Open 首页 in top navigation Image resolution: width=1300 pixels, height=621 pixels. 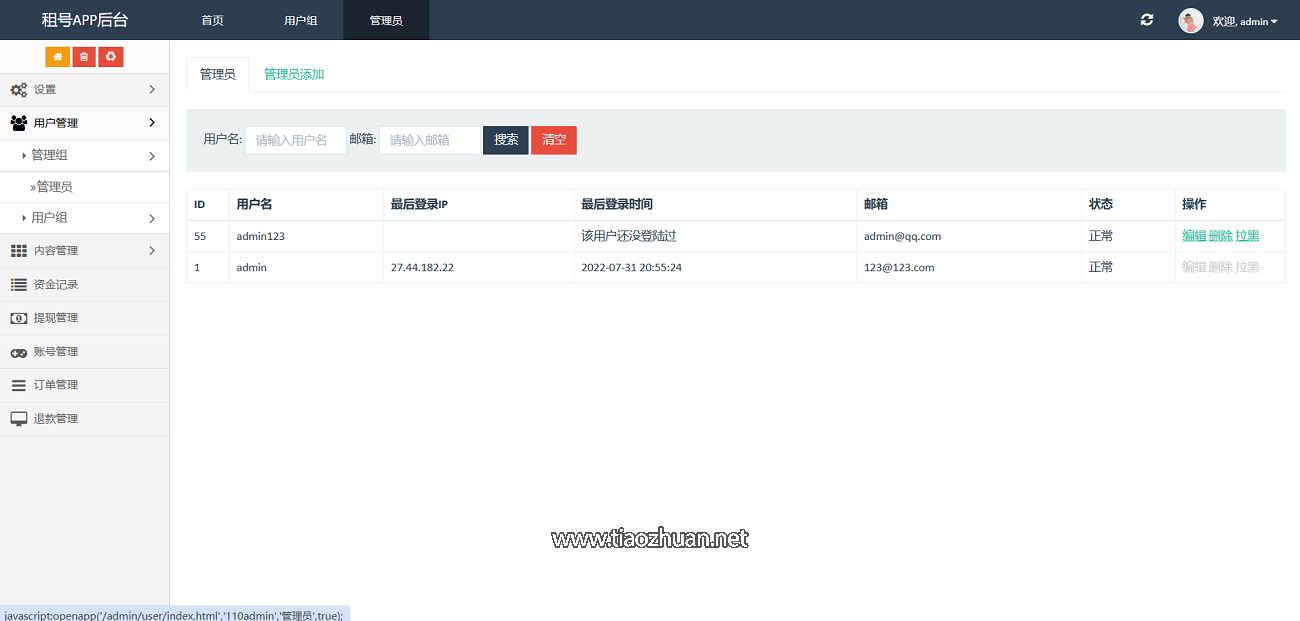pos(212,21)
